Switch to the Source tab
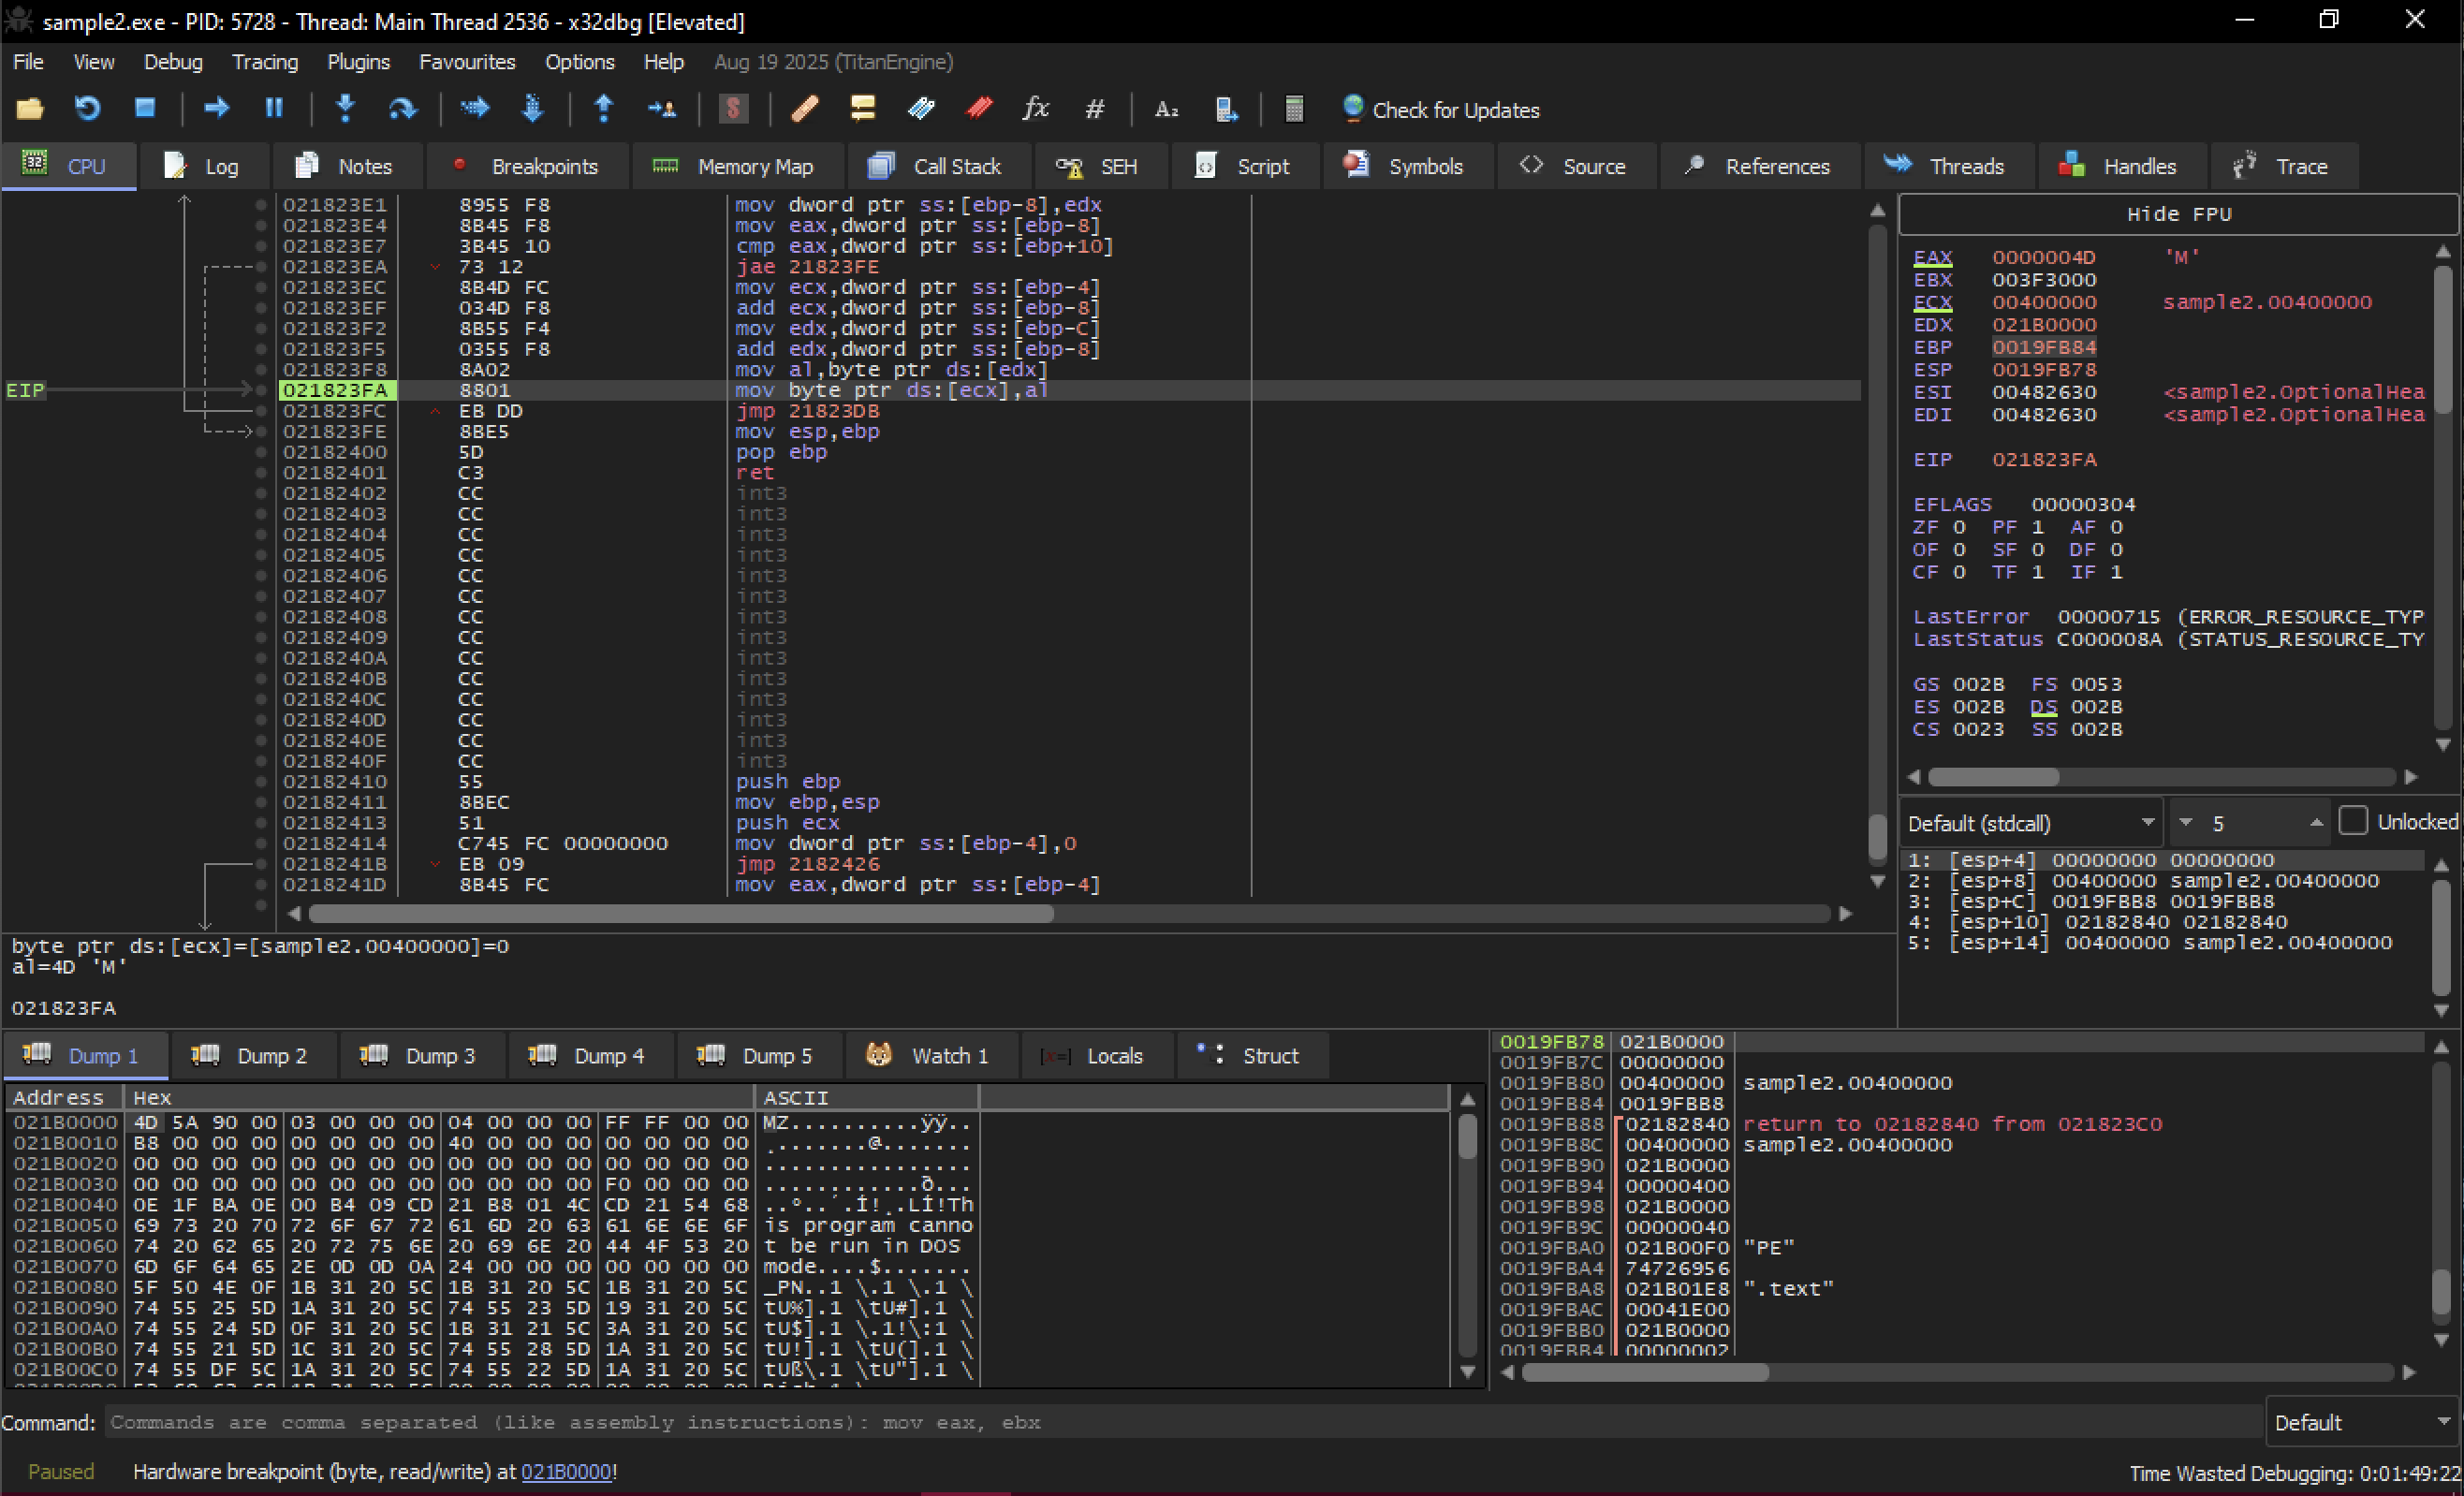The width and height of the screenshot is (2464, 1496). point(1576,166)
